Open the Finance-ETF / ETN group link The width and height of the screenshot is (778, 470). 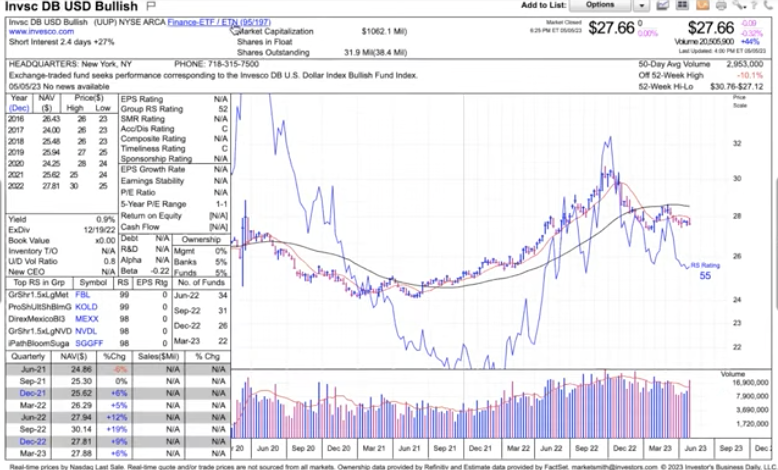pos(217,21)
